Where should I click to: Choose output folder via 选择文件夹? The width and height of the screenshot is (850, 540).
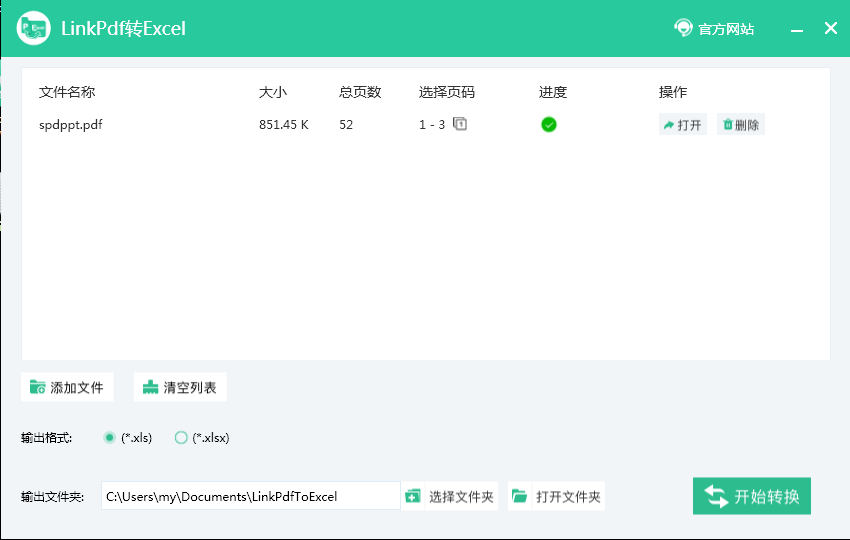coord(450,496)
